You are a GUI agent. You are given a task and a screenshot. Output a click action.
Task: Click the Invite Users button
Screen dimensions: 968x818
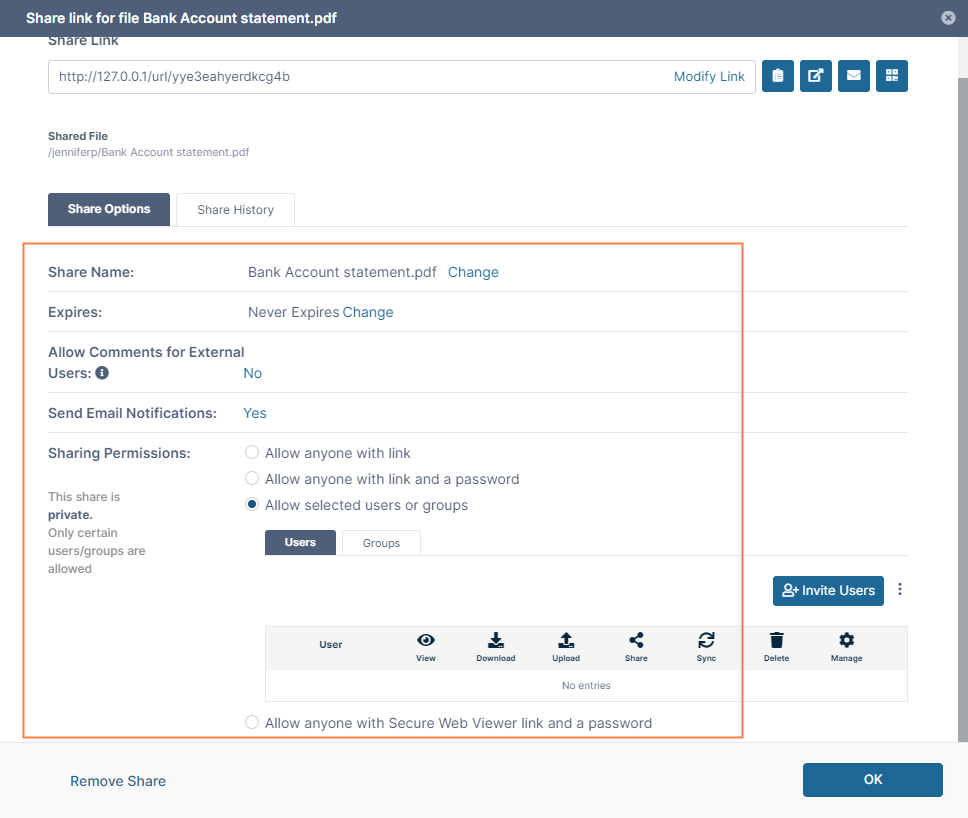(828, 590)
